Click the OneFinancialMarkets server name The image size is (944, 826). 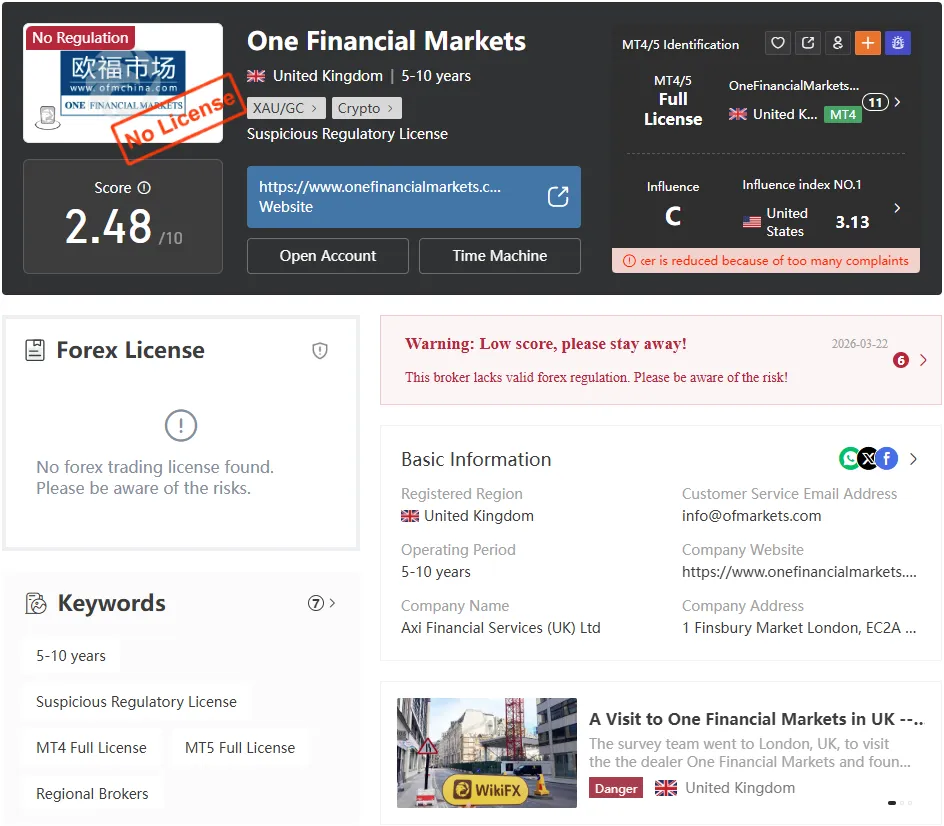click(793, 85)
